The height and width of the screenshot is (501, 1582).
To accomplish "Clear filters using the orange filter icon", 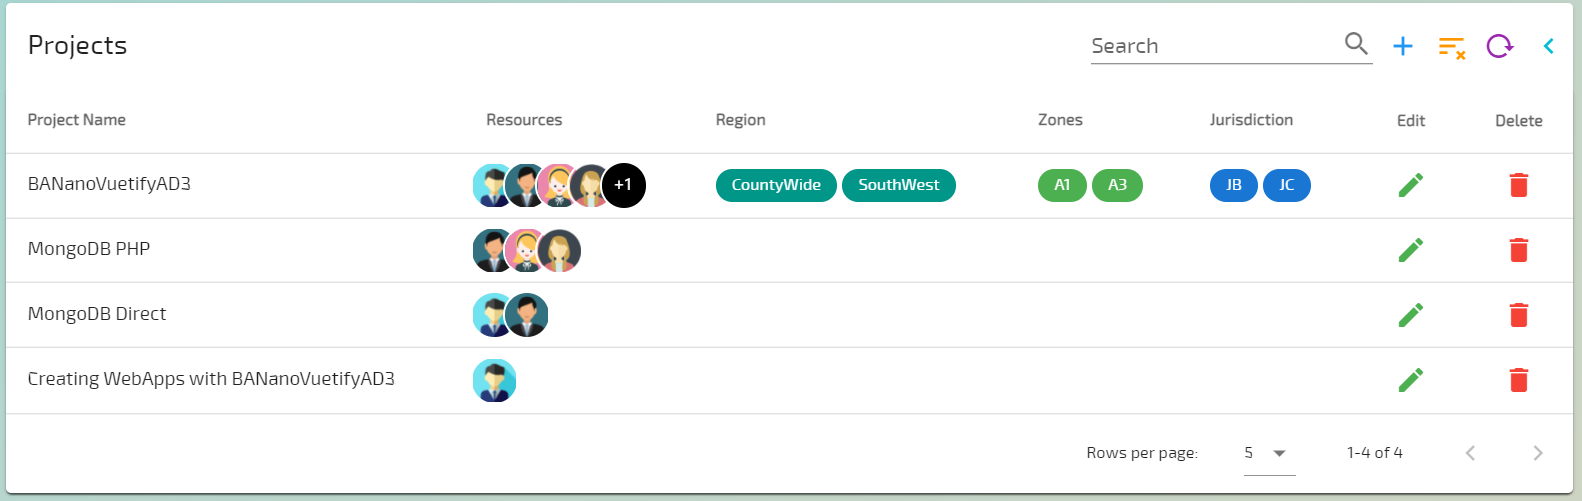I will coord(1451,47).
